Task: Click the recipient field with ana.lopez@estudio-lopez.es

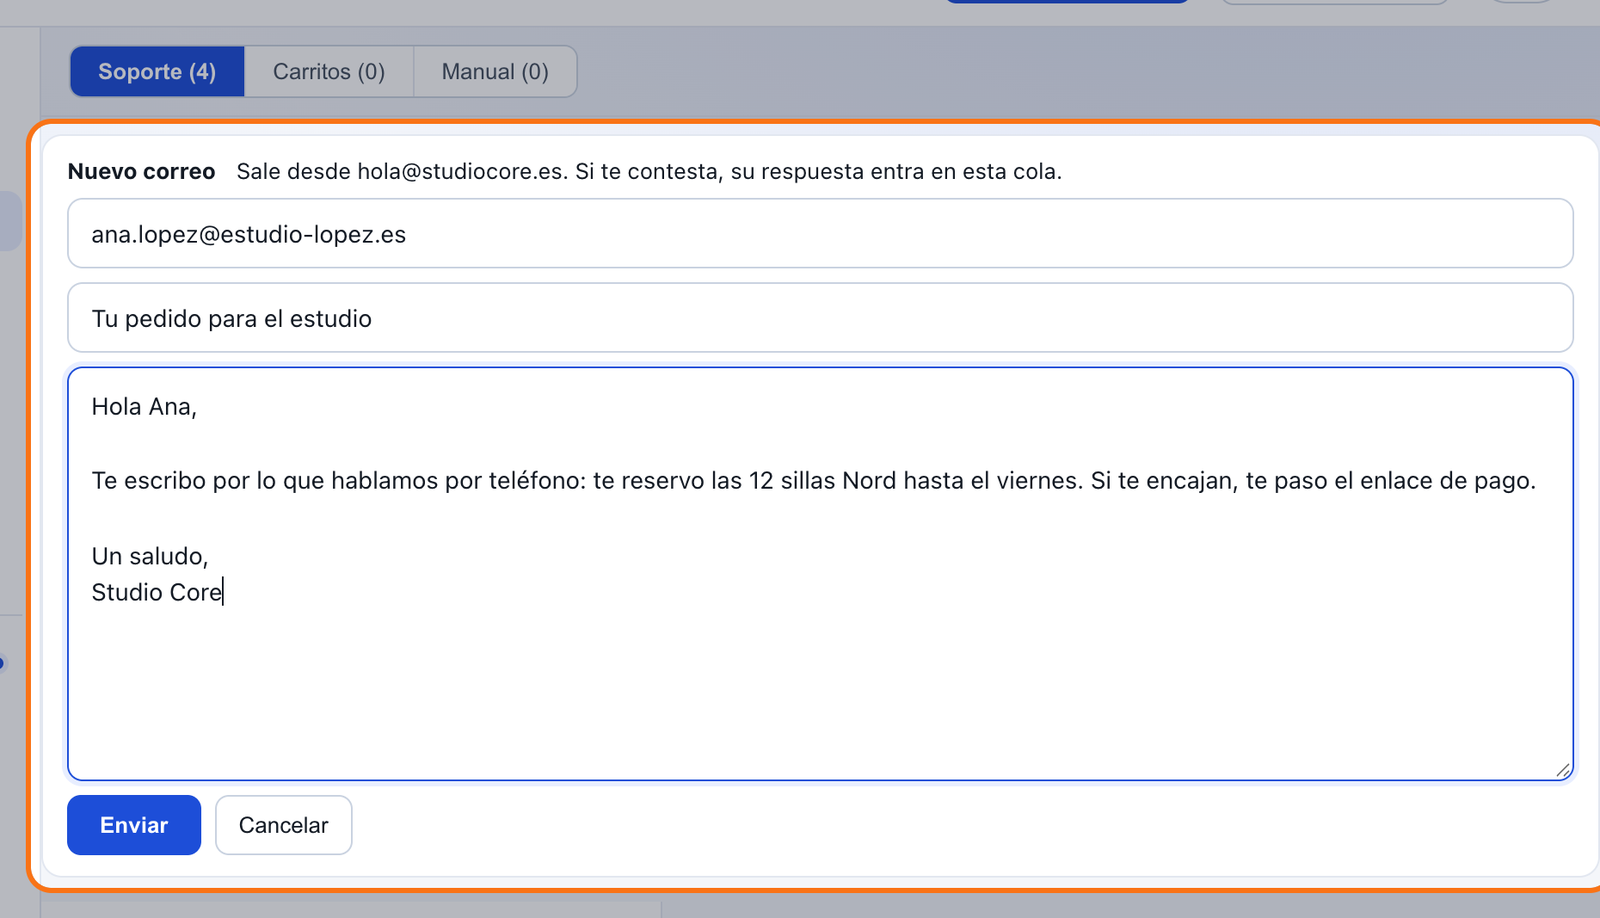Action: pyautogui.click(x=820, y=233)
